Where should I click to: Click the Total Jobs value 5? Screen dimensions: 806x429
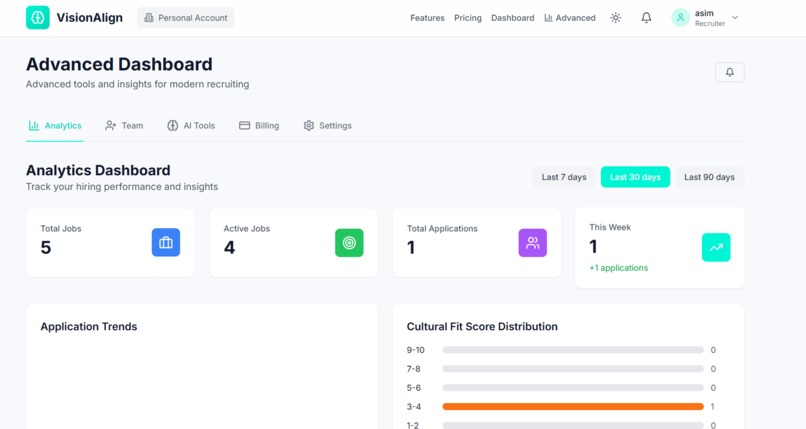point(46,248)
